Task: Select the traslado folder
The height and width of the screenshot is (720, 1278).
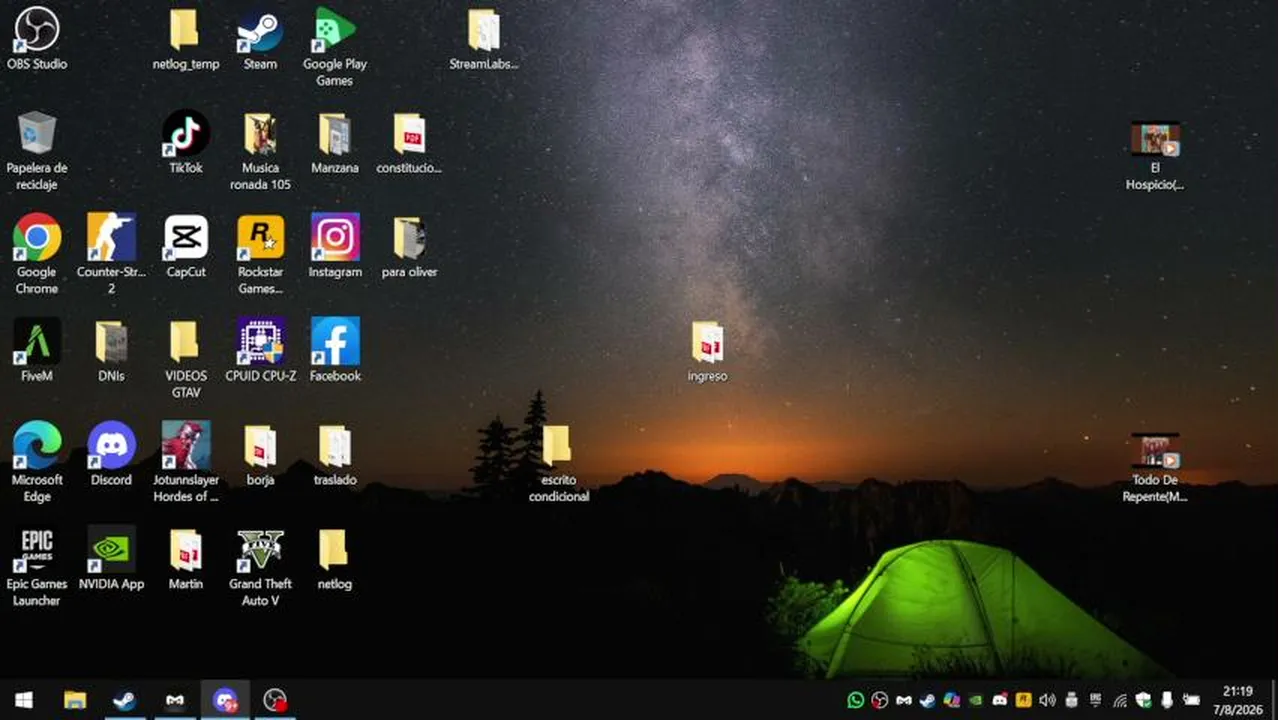Action: [335, 455]
